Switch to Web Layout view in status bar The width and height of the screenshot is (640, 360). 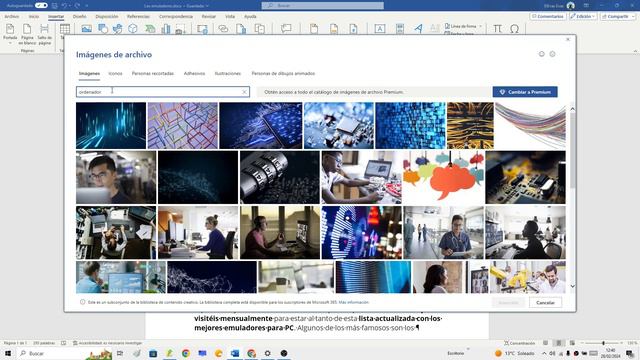[572, 343]
